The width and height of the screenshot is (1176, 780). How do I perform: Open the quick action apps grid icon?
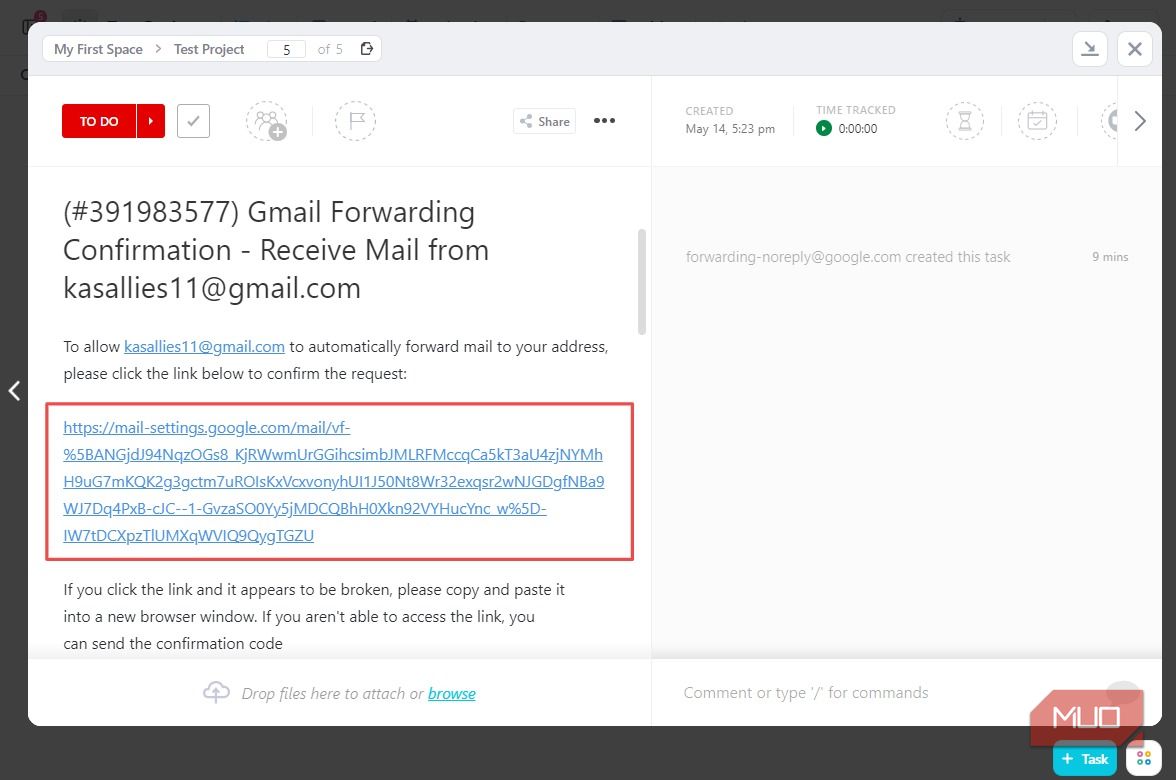[1144, 758]
